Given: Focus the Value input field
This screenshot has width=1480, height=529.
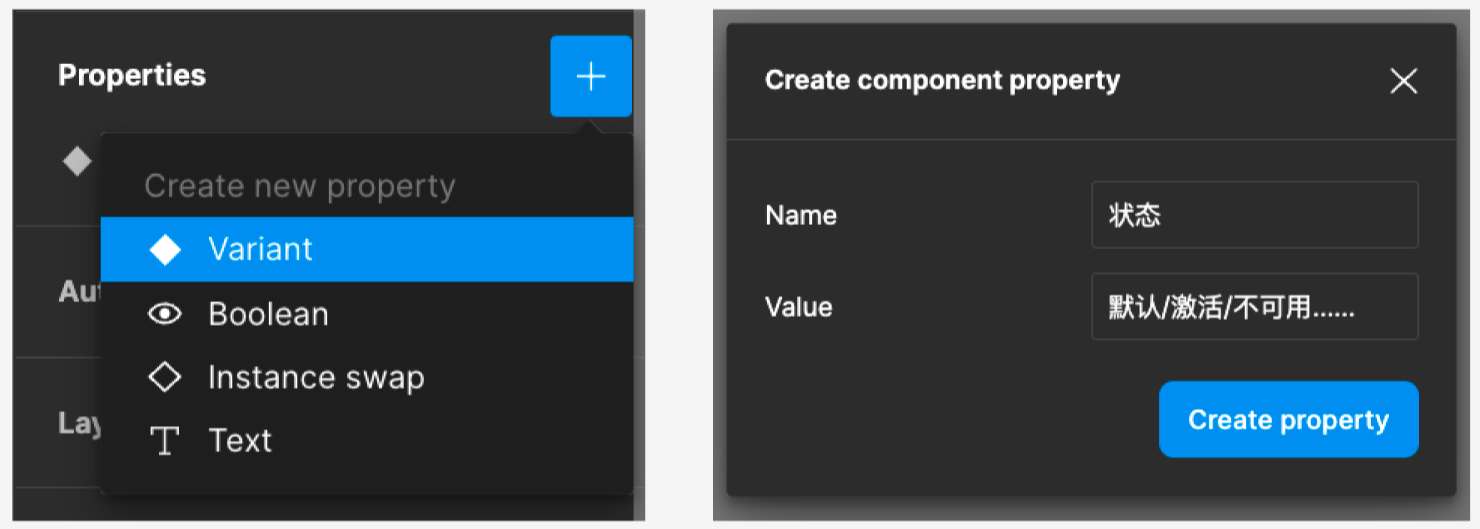Looking at the screenshot, I should [1254, 307].
